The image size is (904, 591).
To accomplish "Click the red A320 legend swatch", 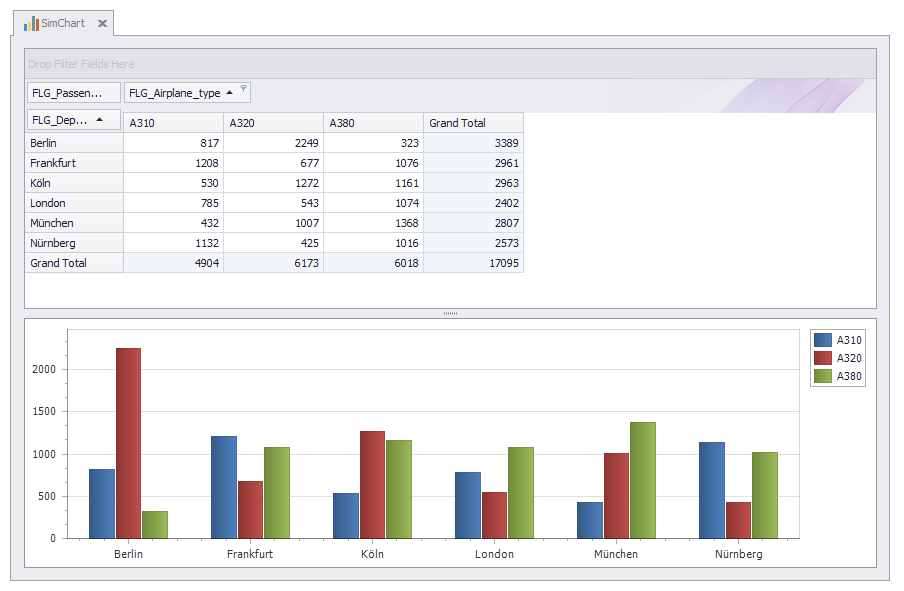I will click(x=823, y=358).
